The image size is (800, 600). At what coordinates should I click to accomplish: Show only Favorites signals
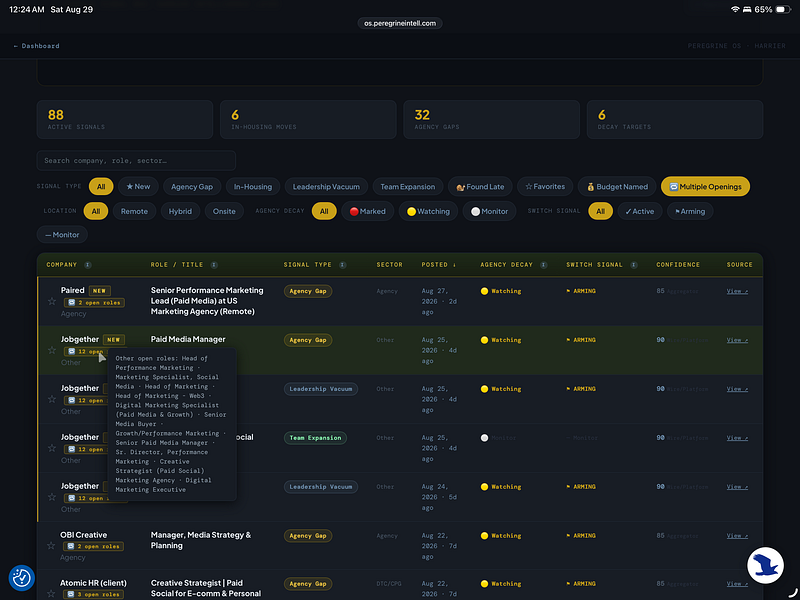545,187
